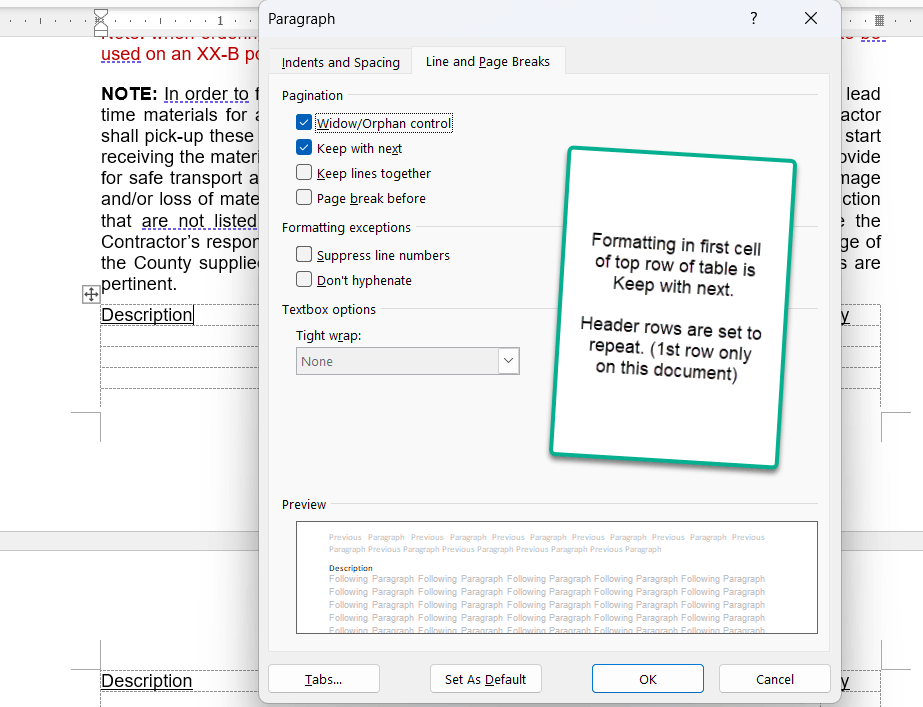Enable Keep lines together

304,172
